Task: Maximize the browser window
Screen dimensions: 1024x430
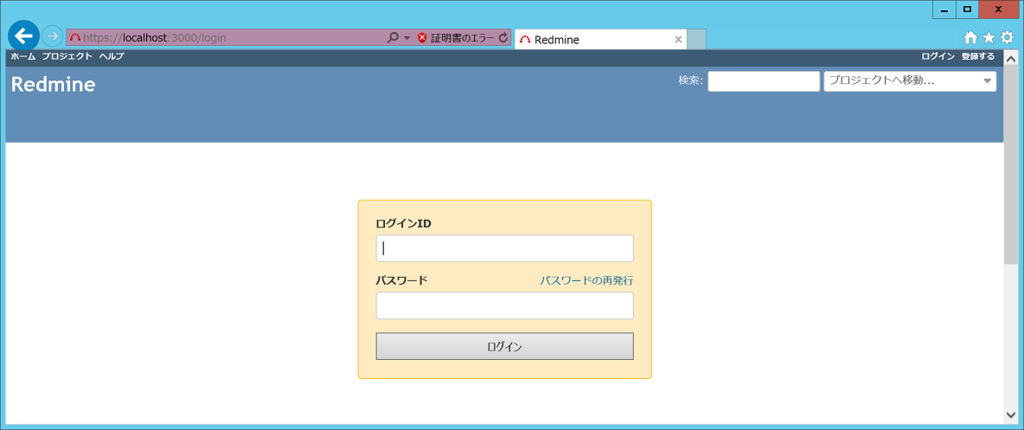Action: pos(967,10)
